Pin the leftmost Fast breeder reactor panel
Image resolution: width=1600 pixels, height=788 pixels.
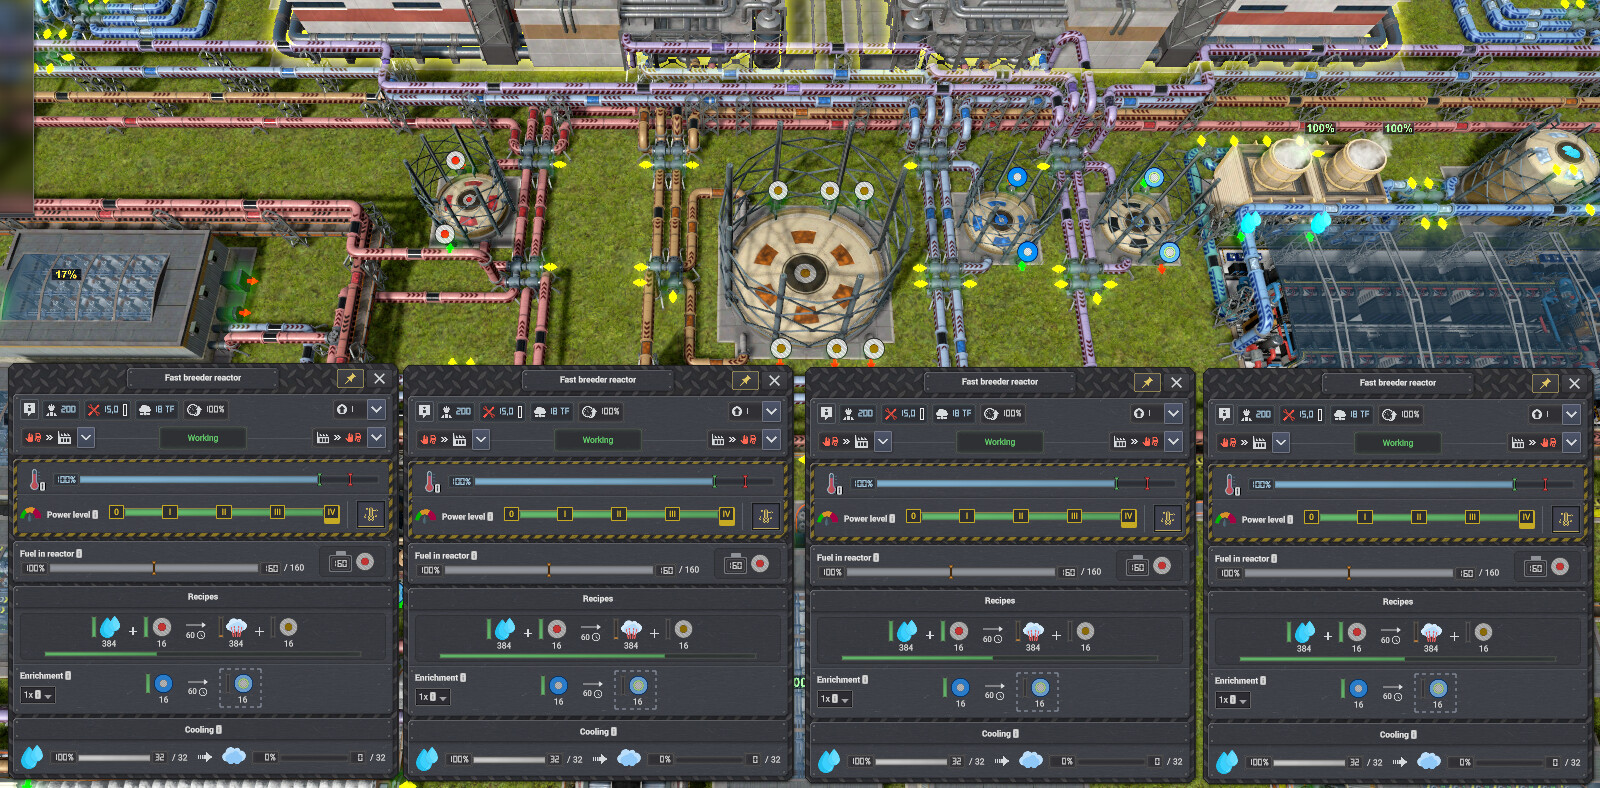tap(349, 379)
